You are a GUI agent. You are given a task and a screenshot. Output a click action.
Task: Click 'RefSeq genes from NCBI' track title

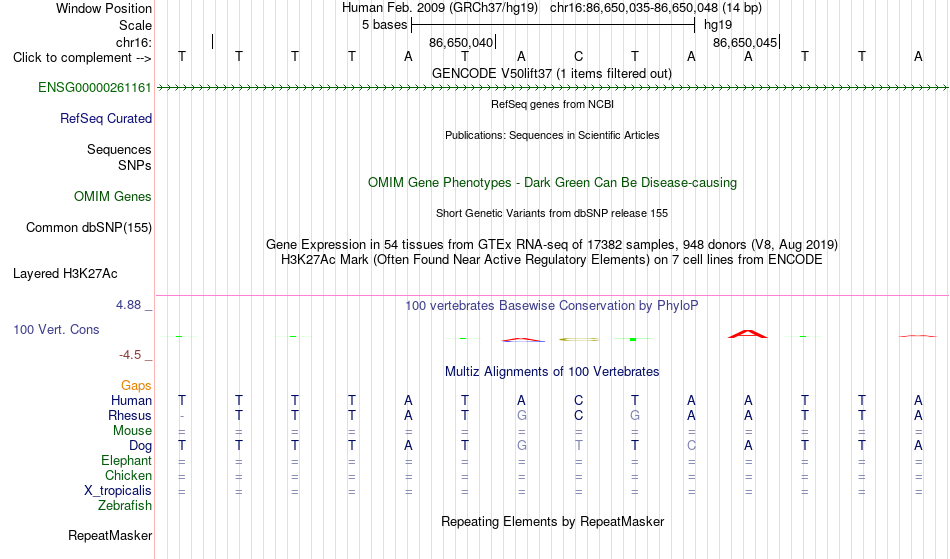(x=553, y=104)
